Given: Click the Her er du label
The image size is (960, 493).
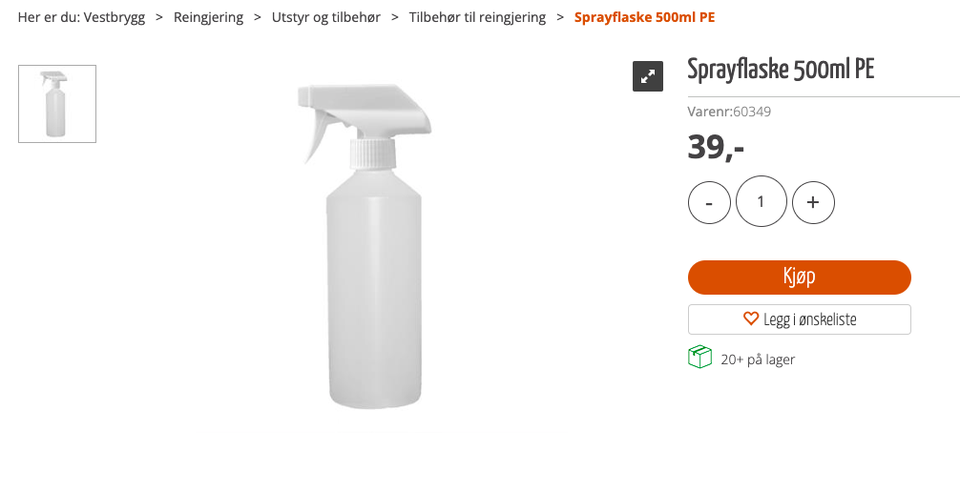Looking at the screenshot, I should point(46,18).
